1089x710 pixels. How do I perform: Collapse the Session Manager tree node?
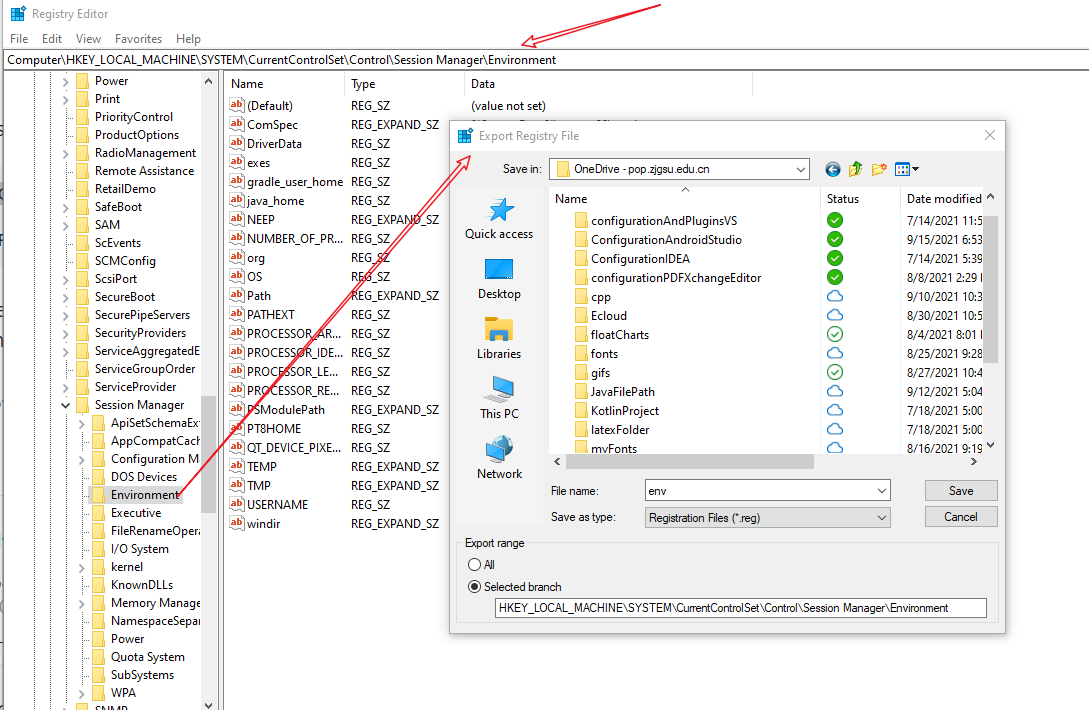65,404
